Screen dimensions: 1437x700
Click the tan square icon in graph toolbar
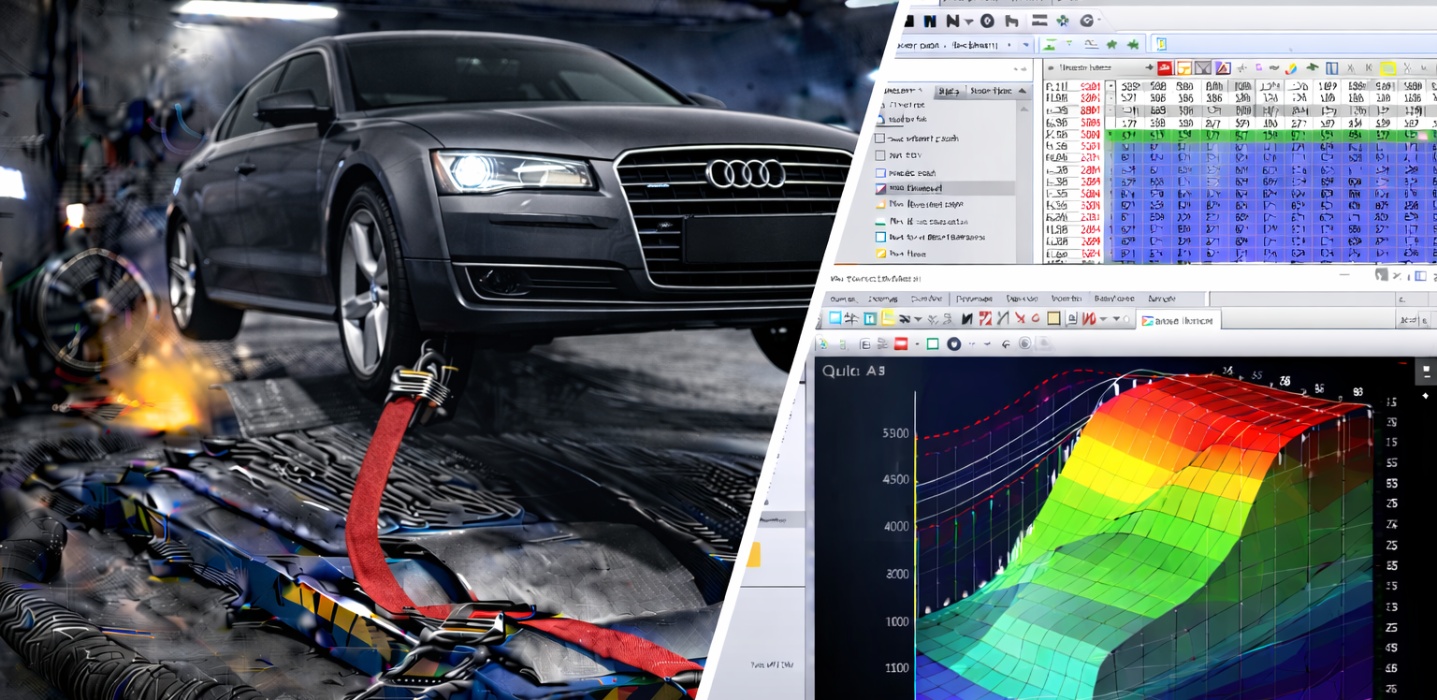tap(1054, 318)
